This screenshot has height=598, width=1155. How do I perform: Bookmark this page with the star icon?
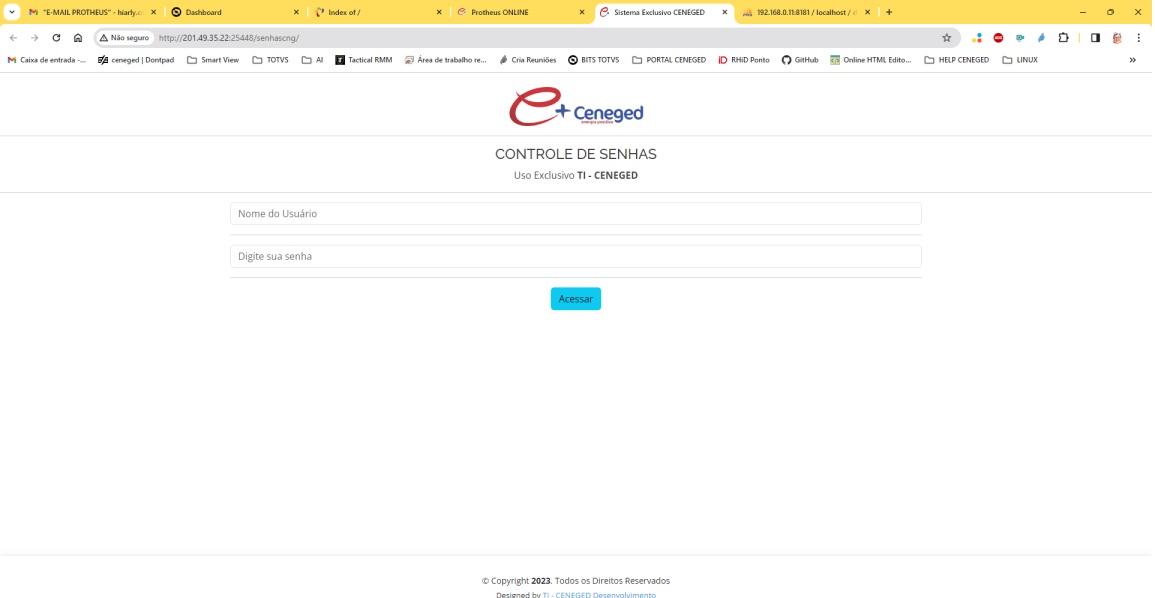[x=946, y=38]
